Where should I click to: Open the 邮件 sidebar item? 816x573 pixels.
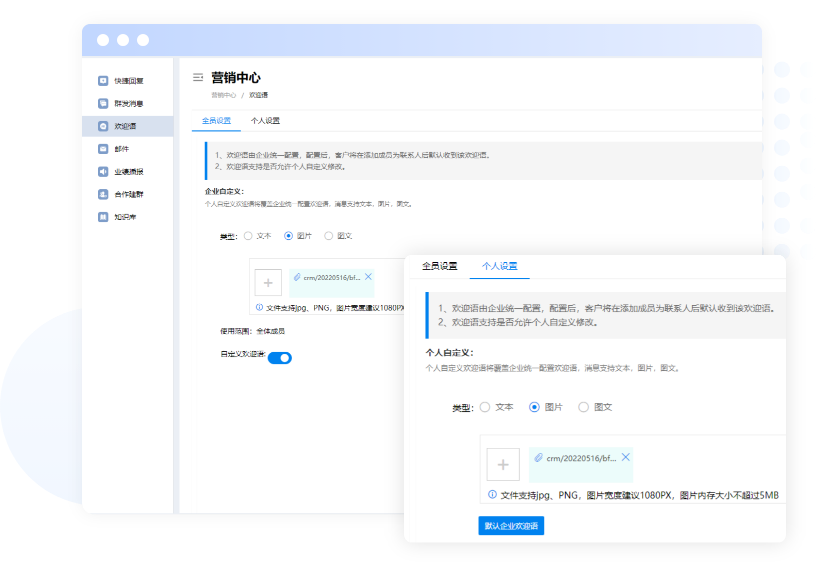click(x=121, y=149)
